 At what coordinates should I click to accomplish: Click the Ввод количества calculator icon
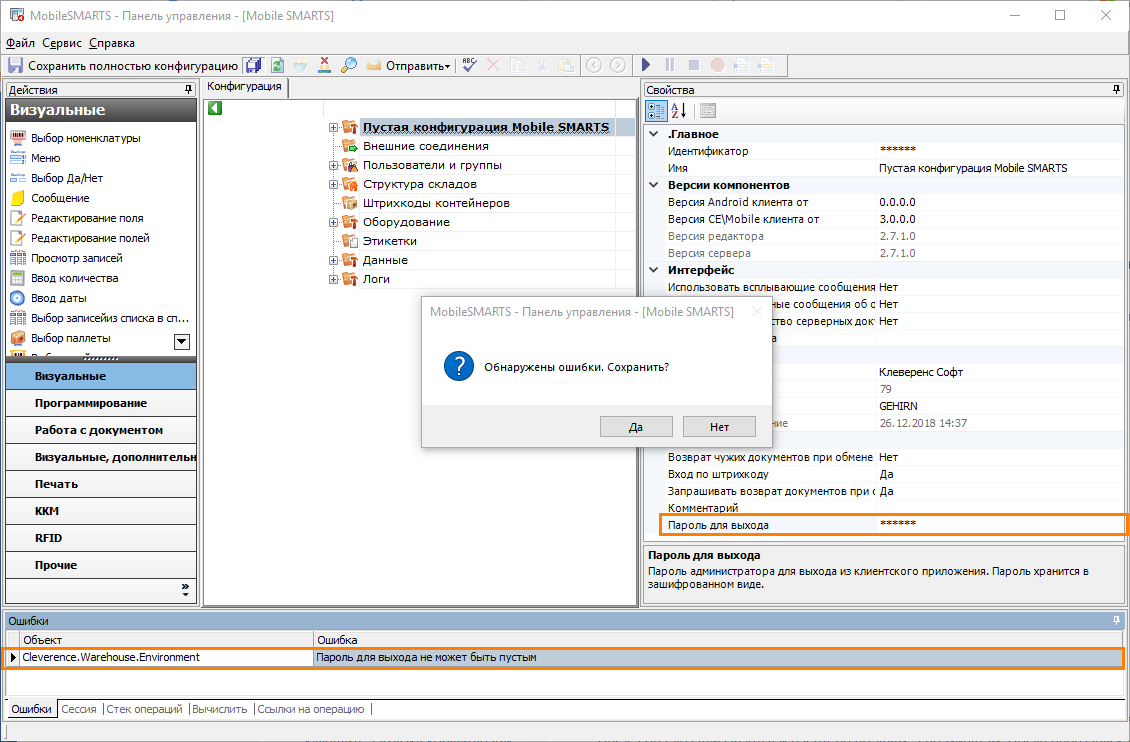[18, 278]
